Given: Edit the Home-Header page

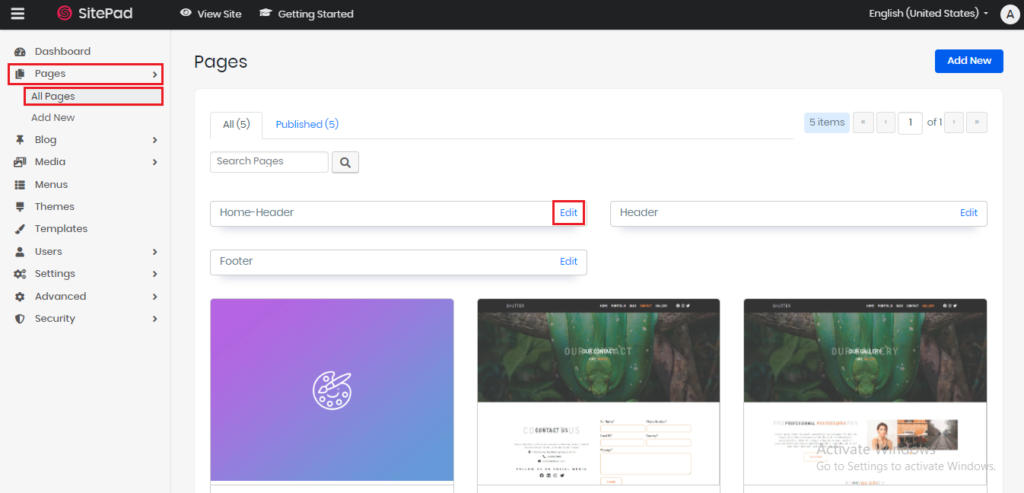Looking at the screenshot, I should (x=568, y=213).
